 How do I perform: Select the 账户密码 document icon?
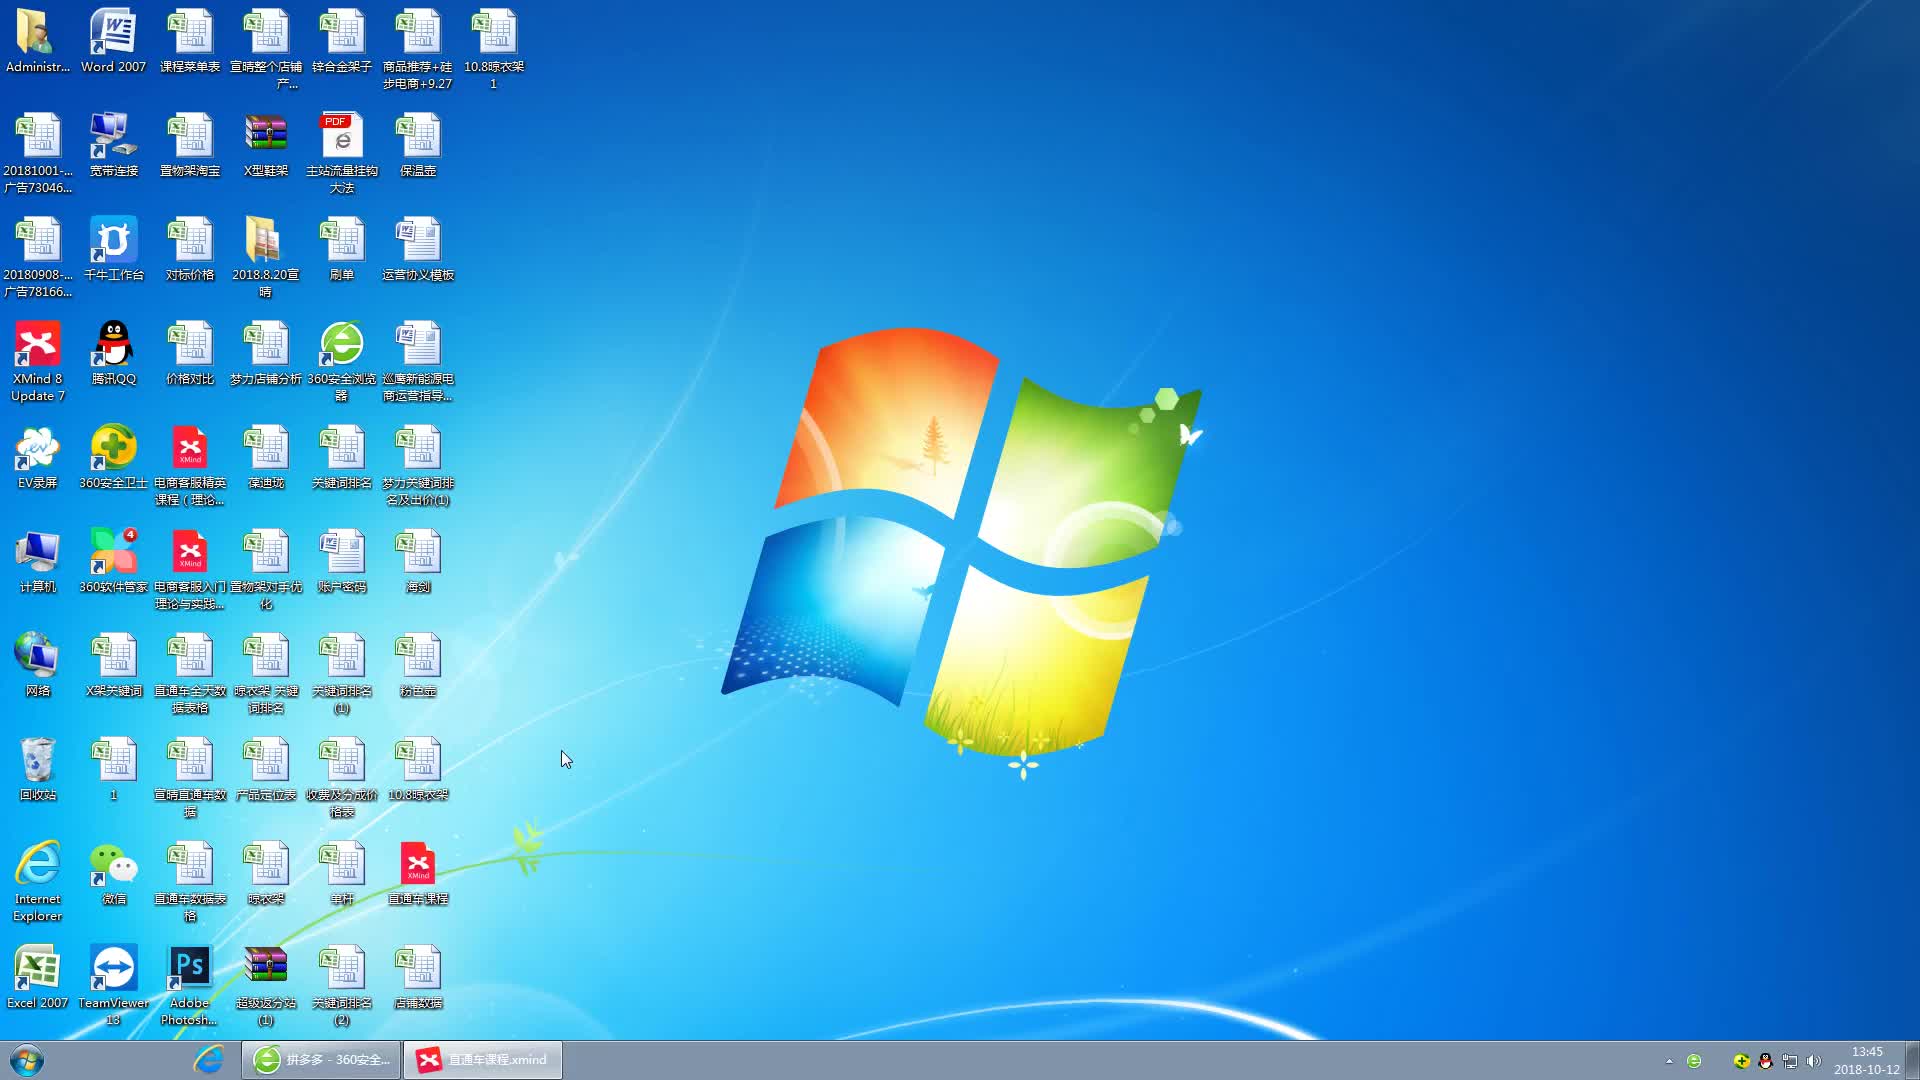[342, 561]
